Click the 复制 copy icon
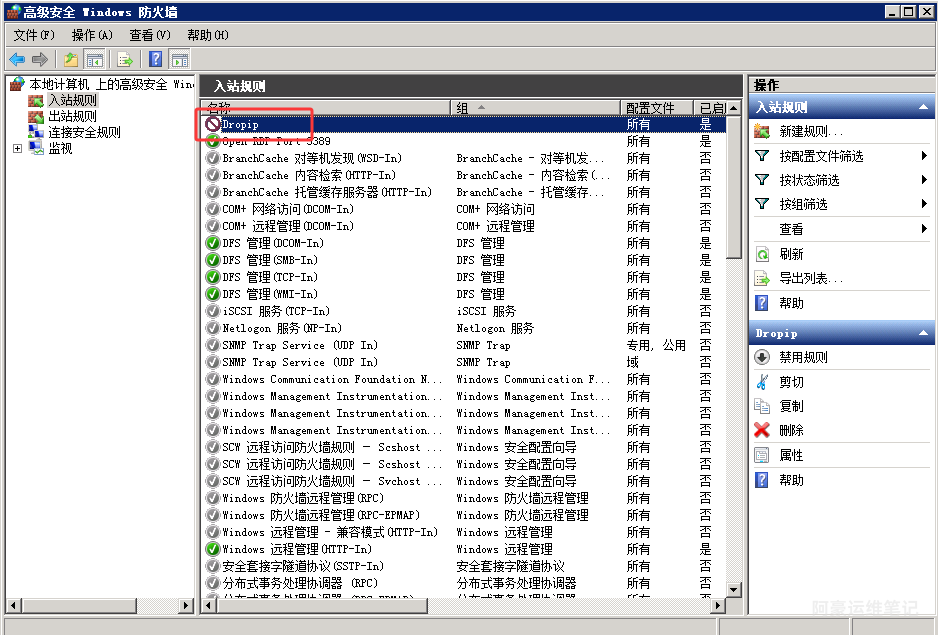The height and width of the screenshot is (635, 938). coord(762,406)
